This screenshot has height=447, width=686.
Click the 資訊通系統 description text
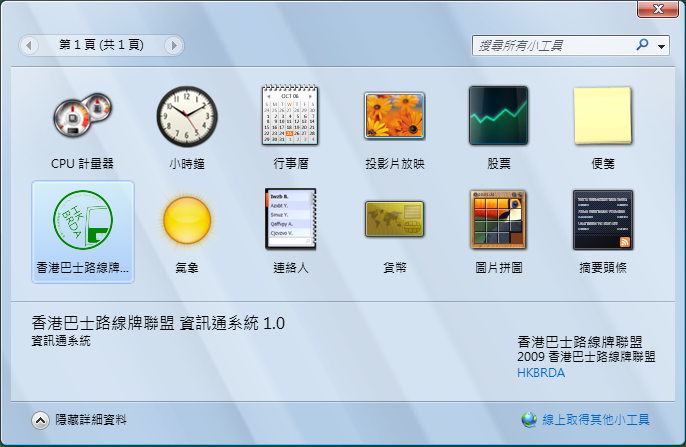pyautogui.click(x=61, y=341)
